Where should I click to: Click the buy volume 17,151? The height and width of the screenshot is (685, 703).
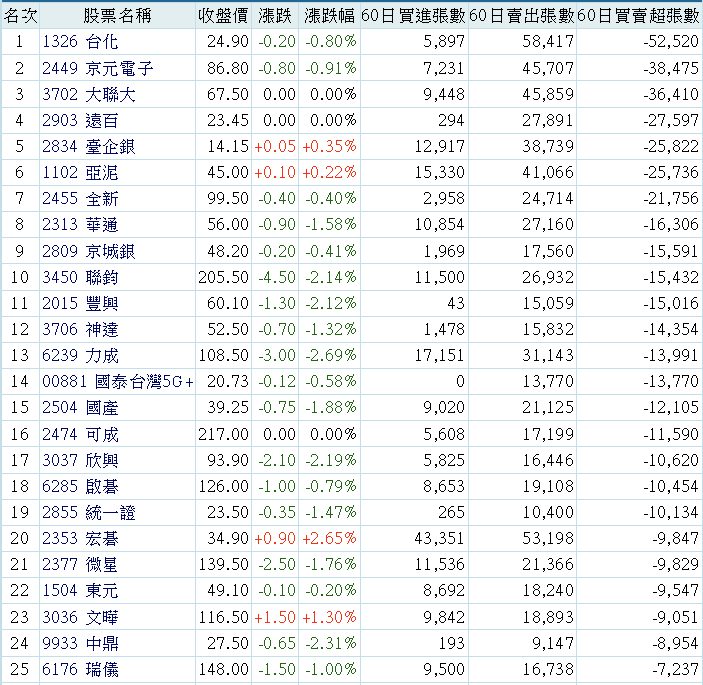tap(439, 355)
